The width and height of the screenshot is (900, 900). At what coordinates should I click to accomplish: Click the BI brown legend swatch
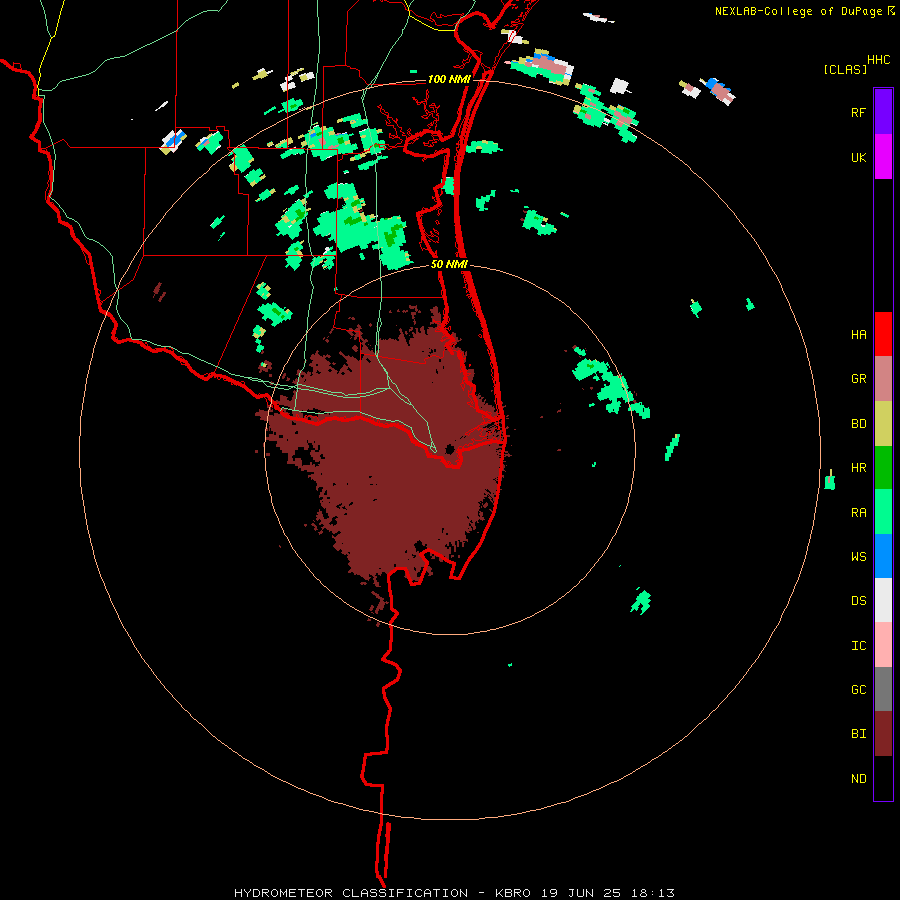(883, 734)
